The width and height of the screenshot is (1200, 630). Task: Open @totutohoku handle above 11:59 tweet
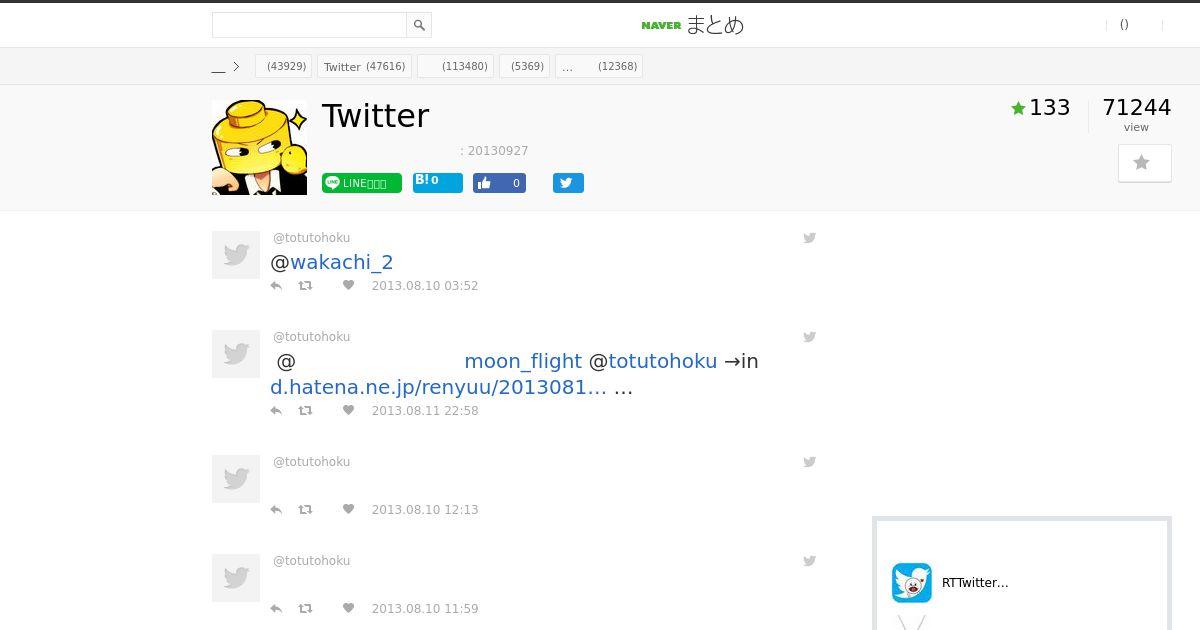(311, 561)
